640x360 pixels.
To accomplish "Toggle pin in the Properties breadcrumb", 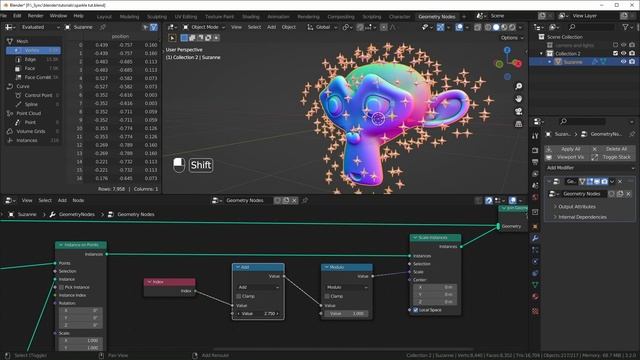I will [x=632, y=134].
